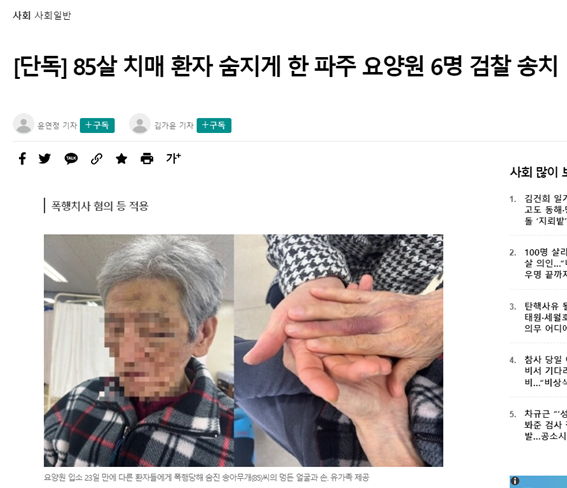Enlarge the article photo of bruised hand

coord(338,350)
